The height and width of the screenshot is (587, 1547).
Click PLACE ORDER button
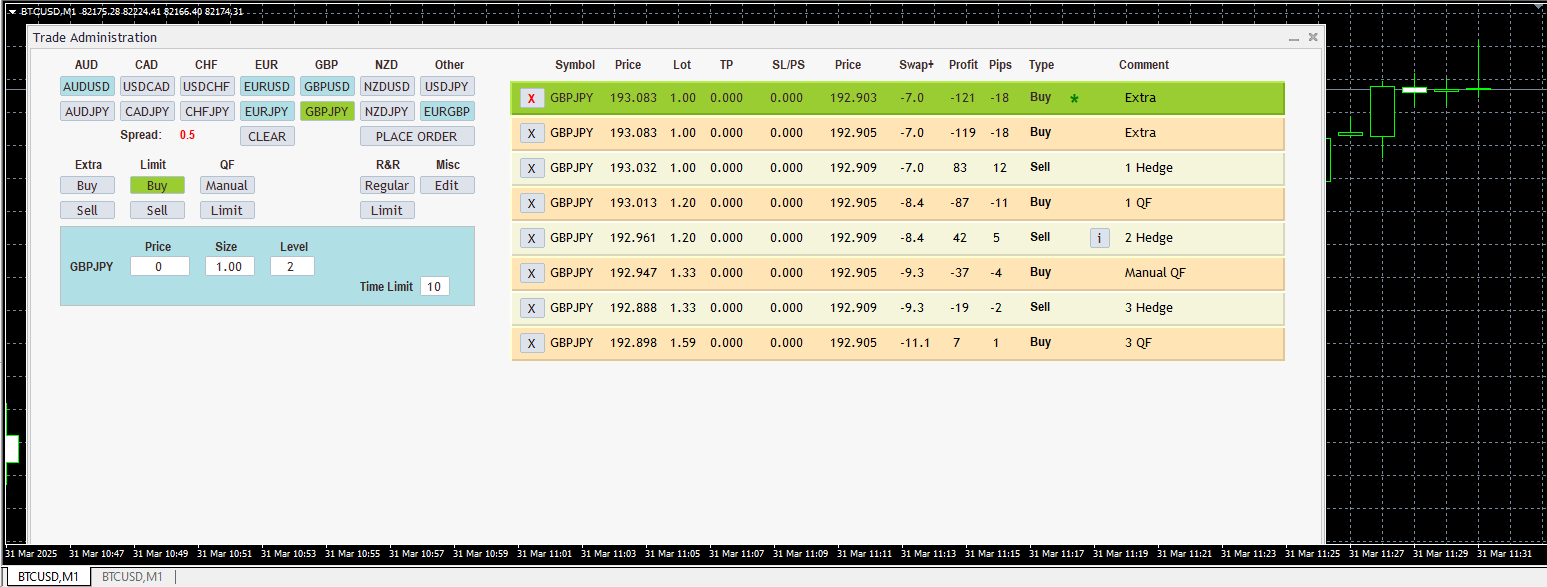click(417, 137)
